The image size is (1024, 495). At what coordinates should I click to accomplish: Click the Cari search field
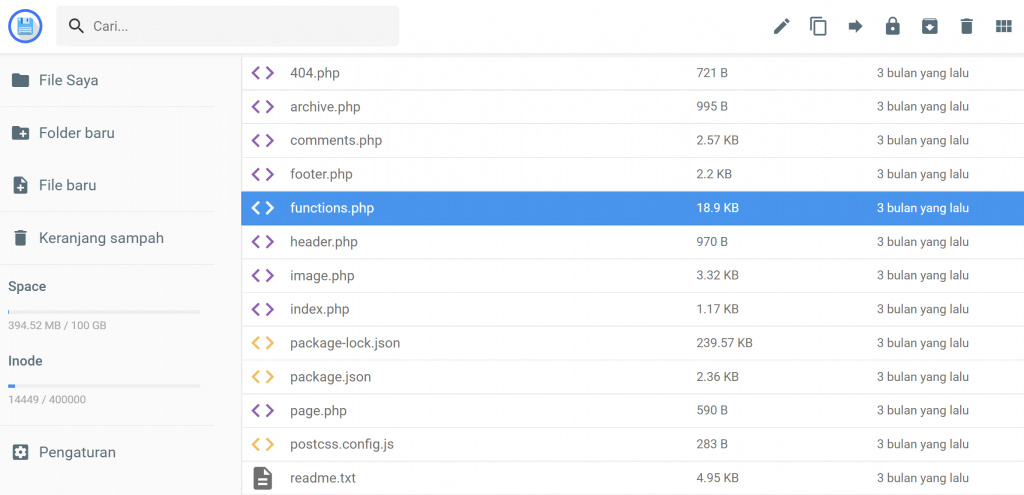[x=227, y=26]
